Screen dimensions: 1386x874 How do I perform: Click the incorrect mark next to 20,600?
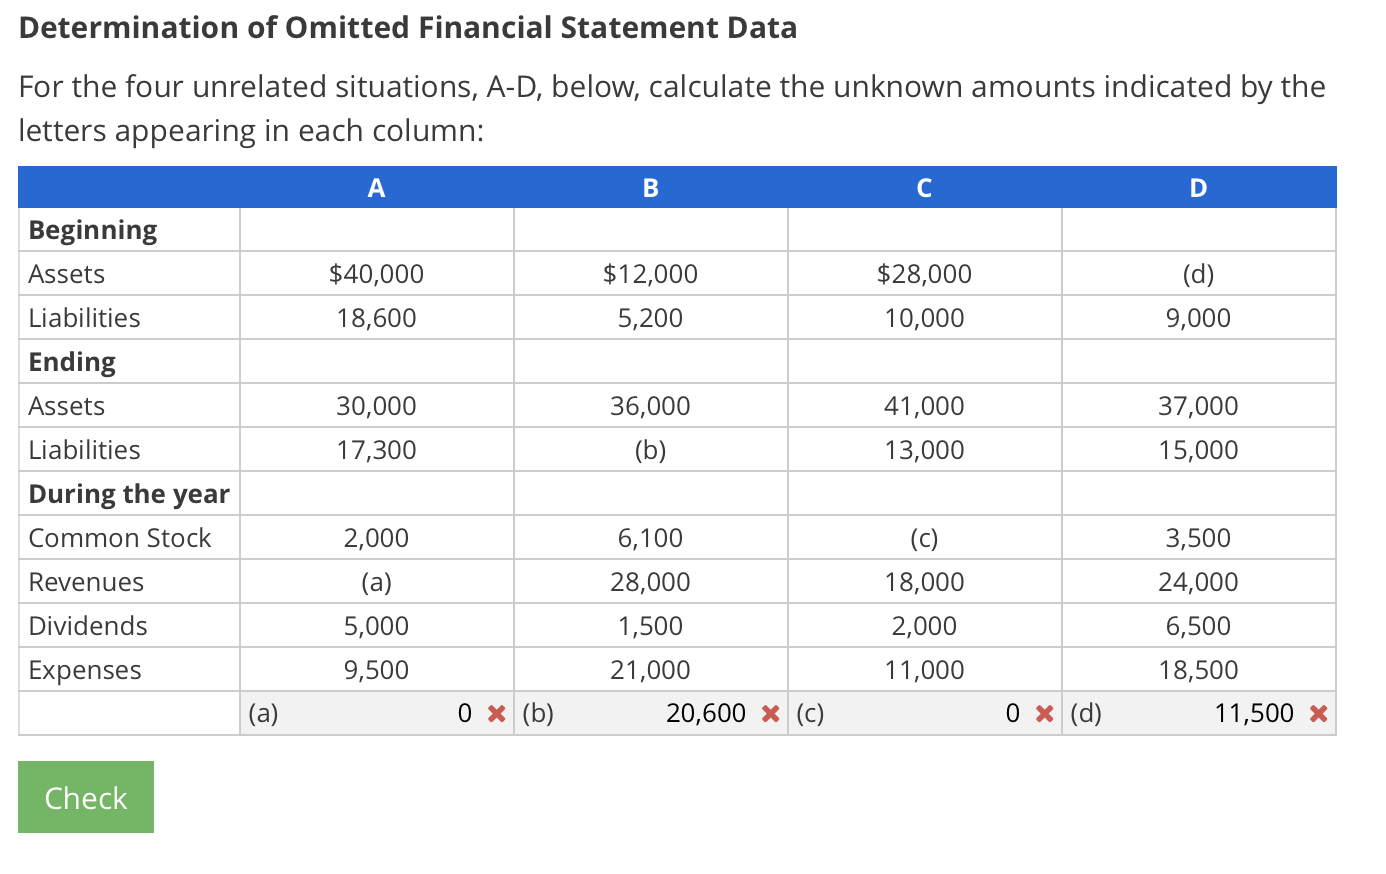(x=771, y=713)
